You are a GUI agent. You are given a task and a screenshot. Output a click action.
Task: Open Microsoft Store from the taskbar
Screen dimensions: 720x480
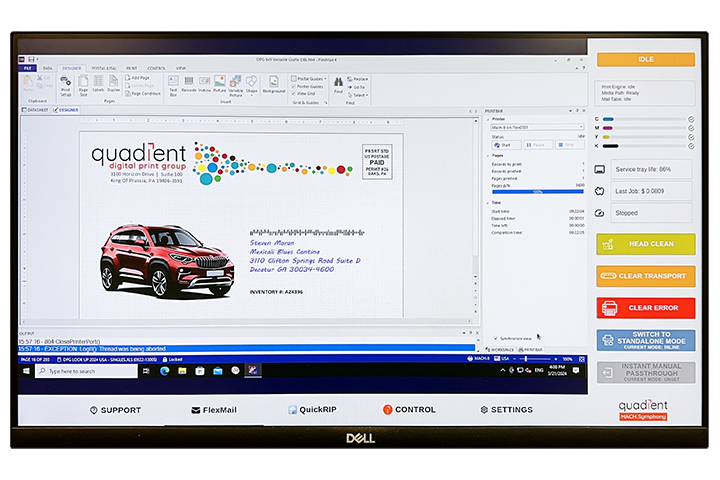coord(200,371)
